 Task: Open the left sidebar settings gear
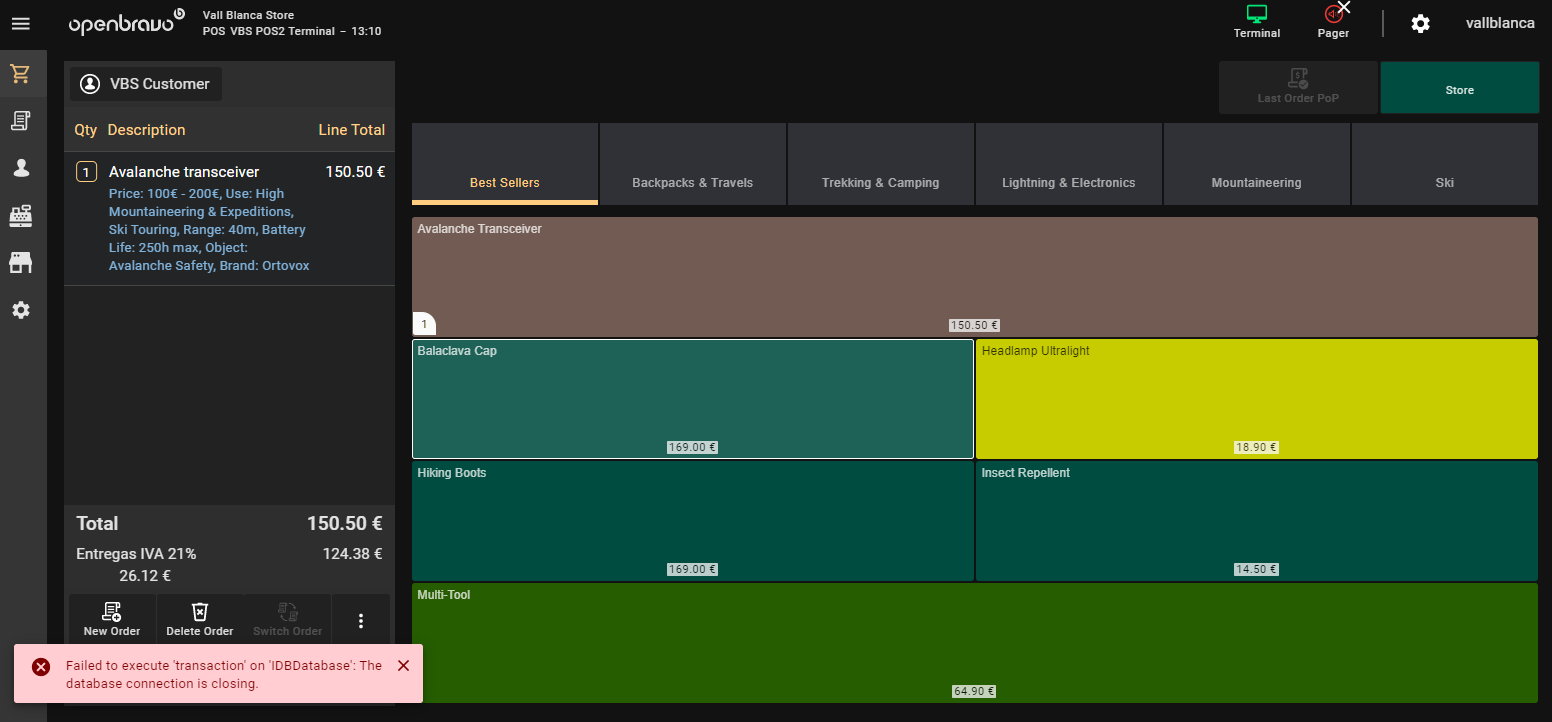pos(20,310)
